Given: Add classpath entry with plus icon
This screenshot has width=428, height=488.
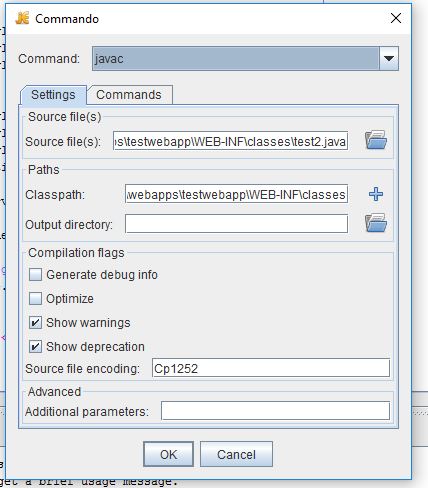Looking at the screenshot, I should coord(376,194).
